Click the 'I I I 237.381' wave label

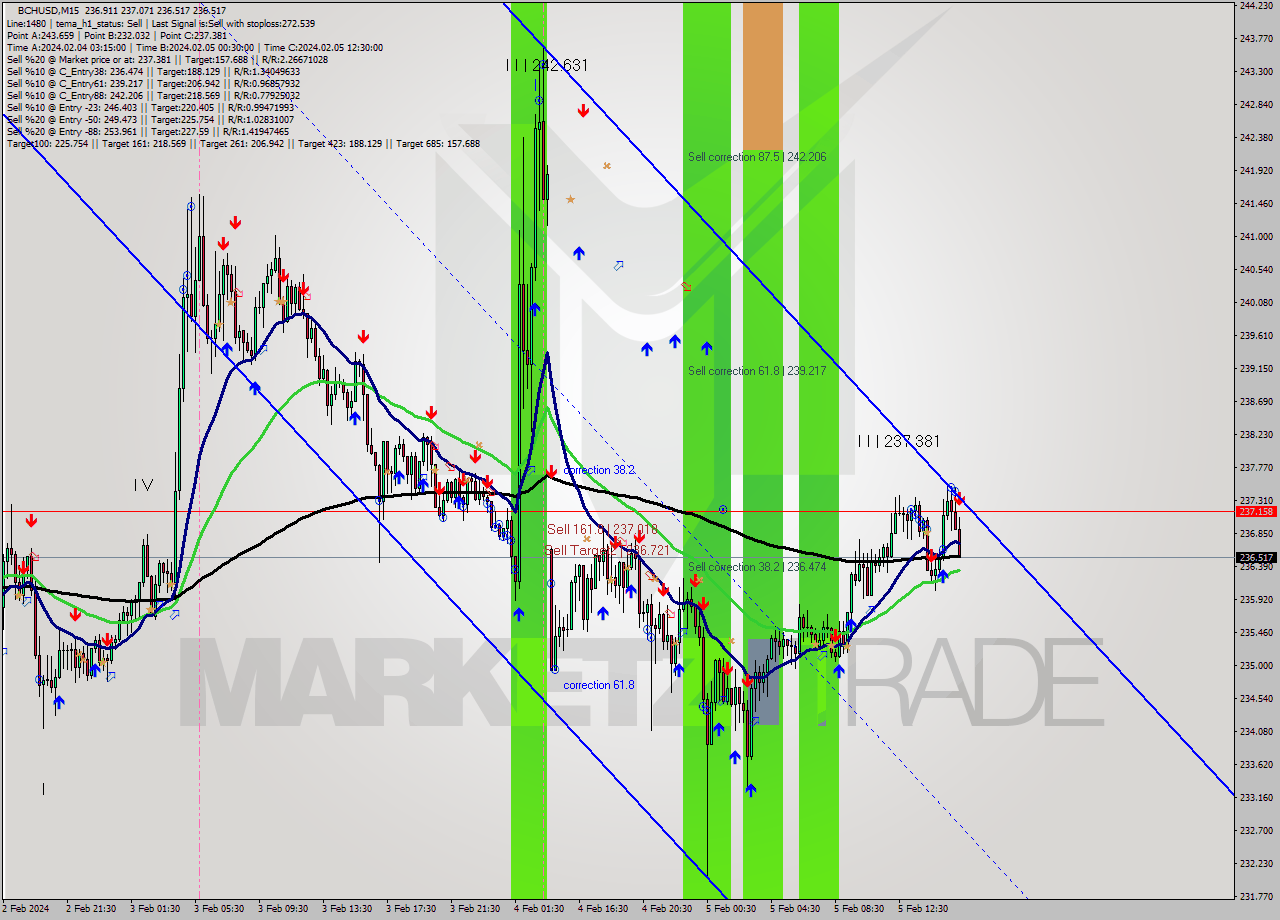[x=898, y=441]
